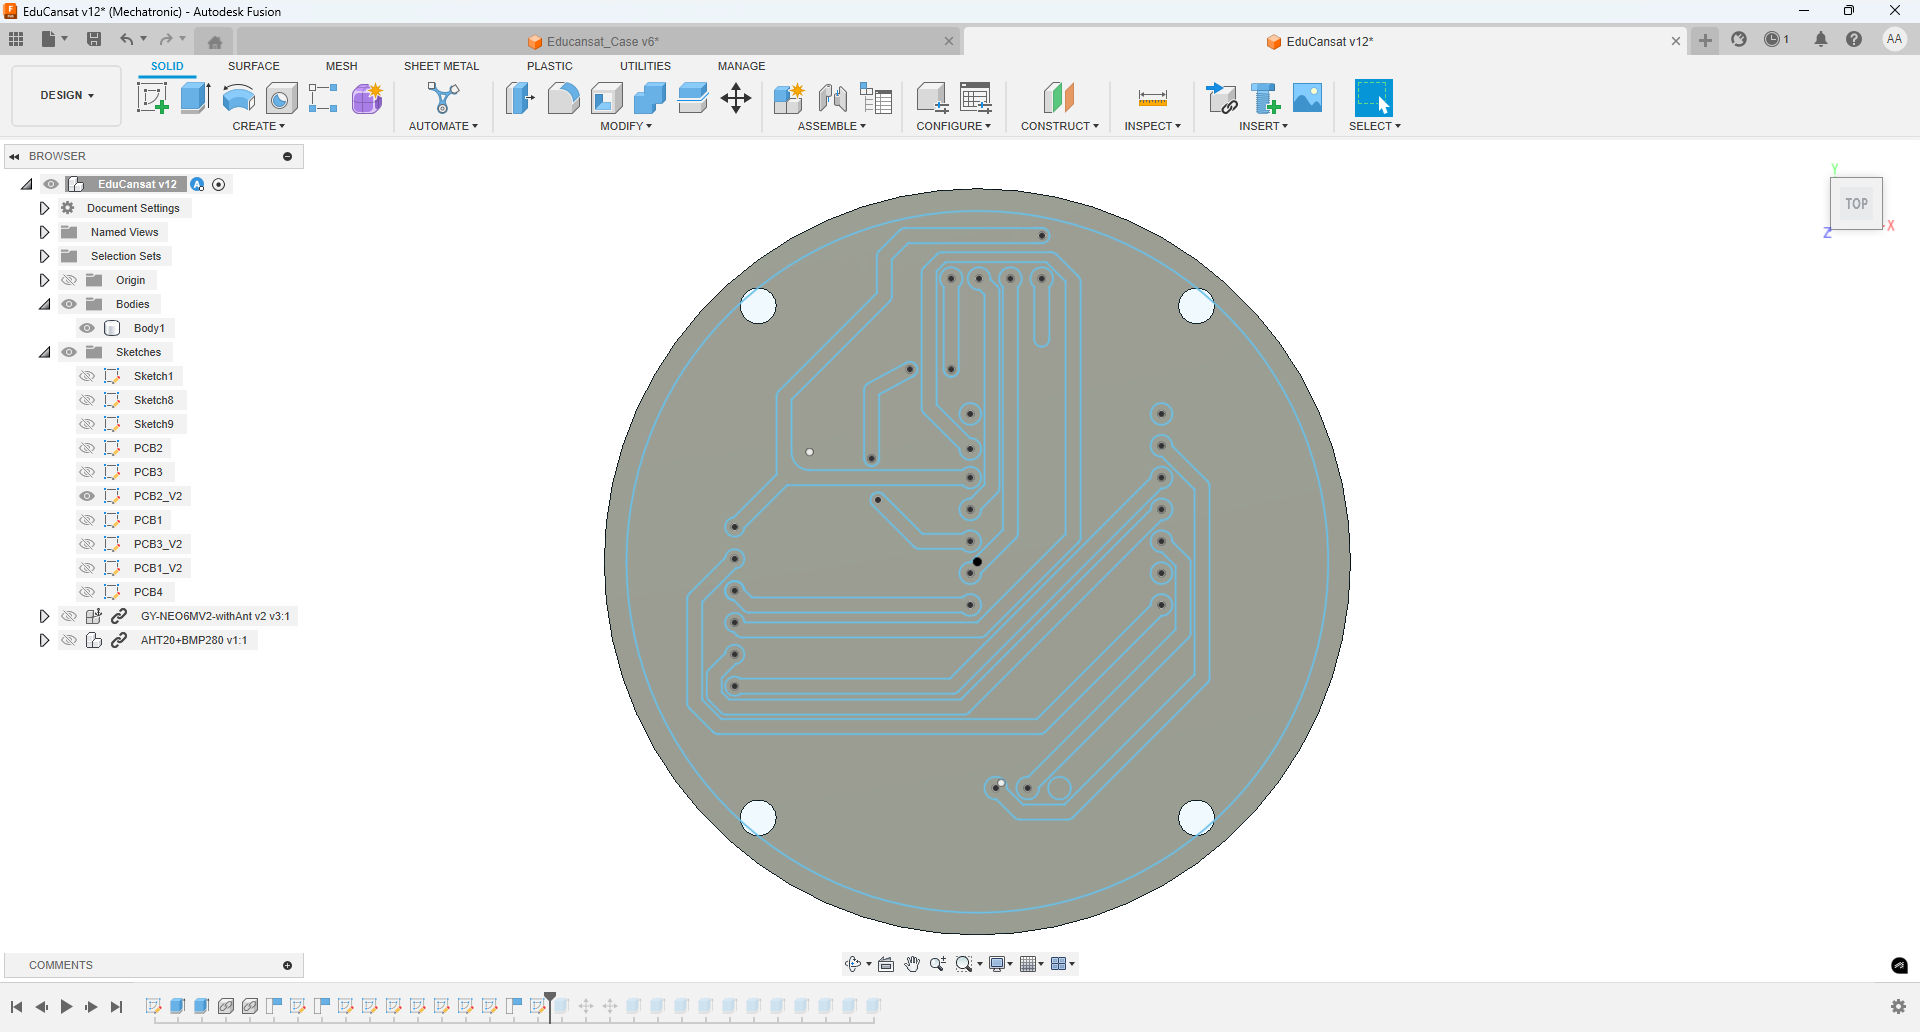Activate the Select tool icon
The width and height of the screenshot is (1920, 1032).
tap(1374, 98)
